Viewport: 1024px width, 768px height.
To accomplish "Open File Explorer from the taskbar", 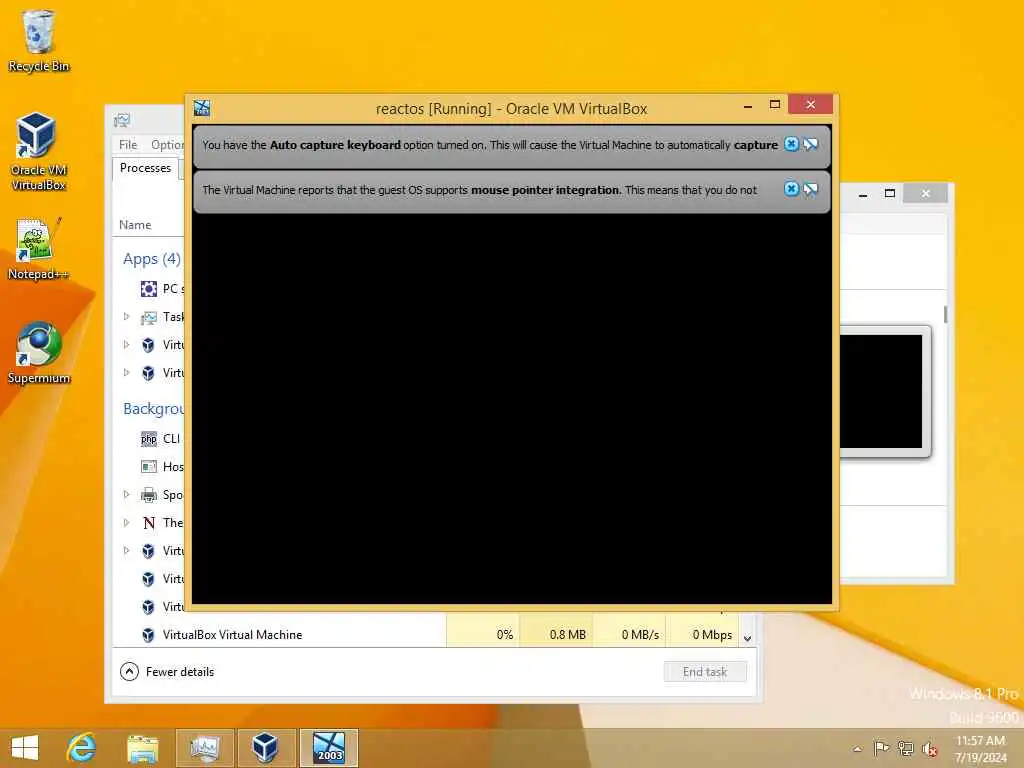I will point(142,748).
